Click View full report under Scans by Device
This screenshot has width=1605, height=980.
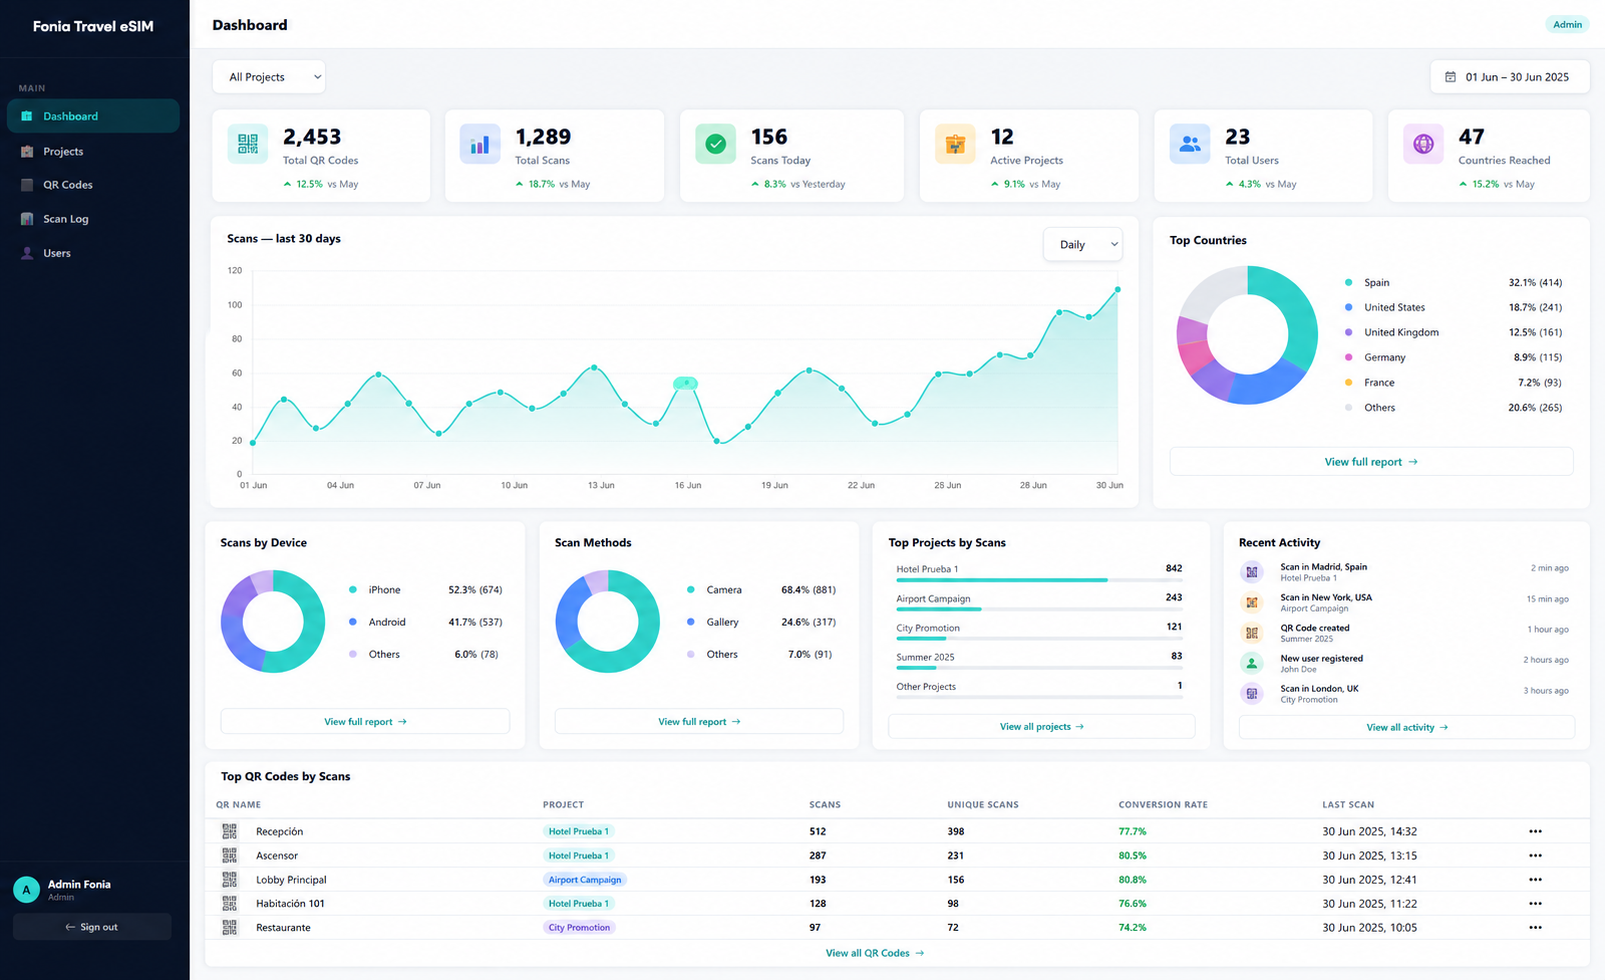click(365, 721)
